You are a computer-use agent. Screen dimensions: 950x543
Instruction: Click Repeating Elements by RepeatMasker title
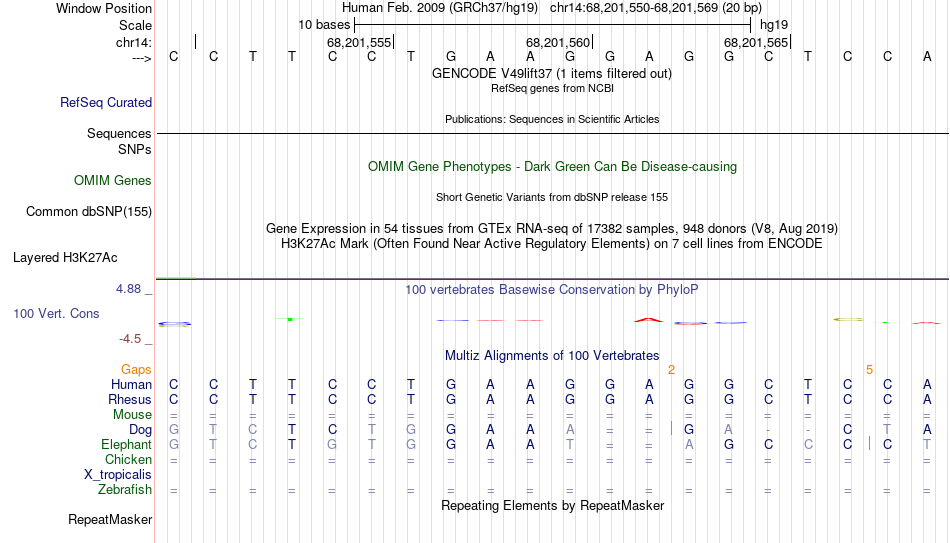552,505
